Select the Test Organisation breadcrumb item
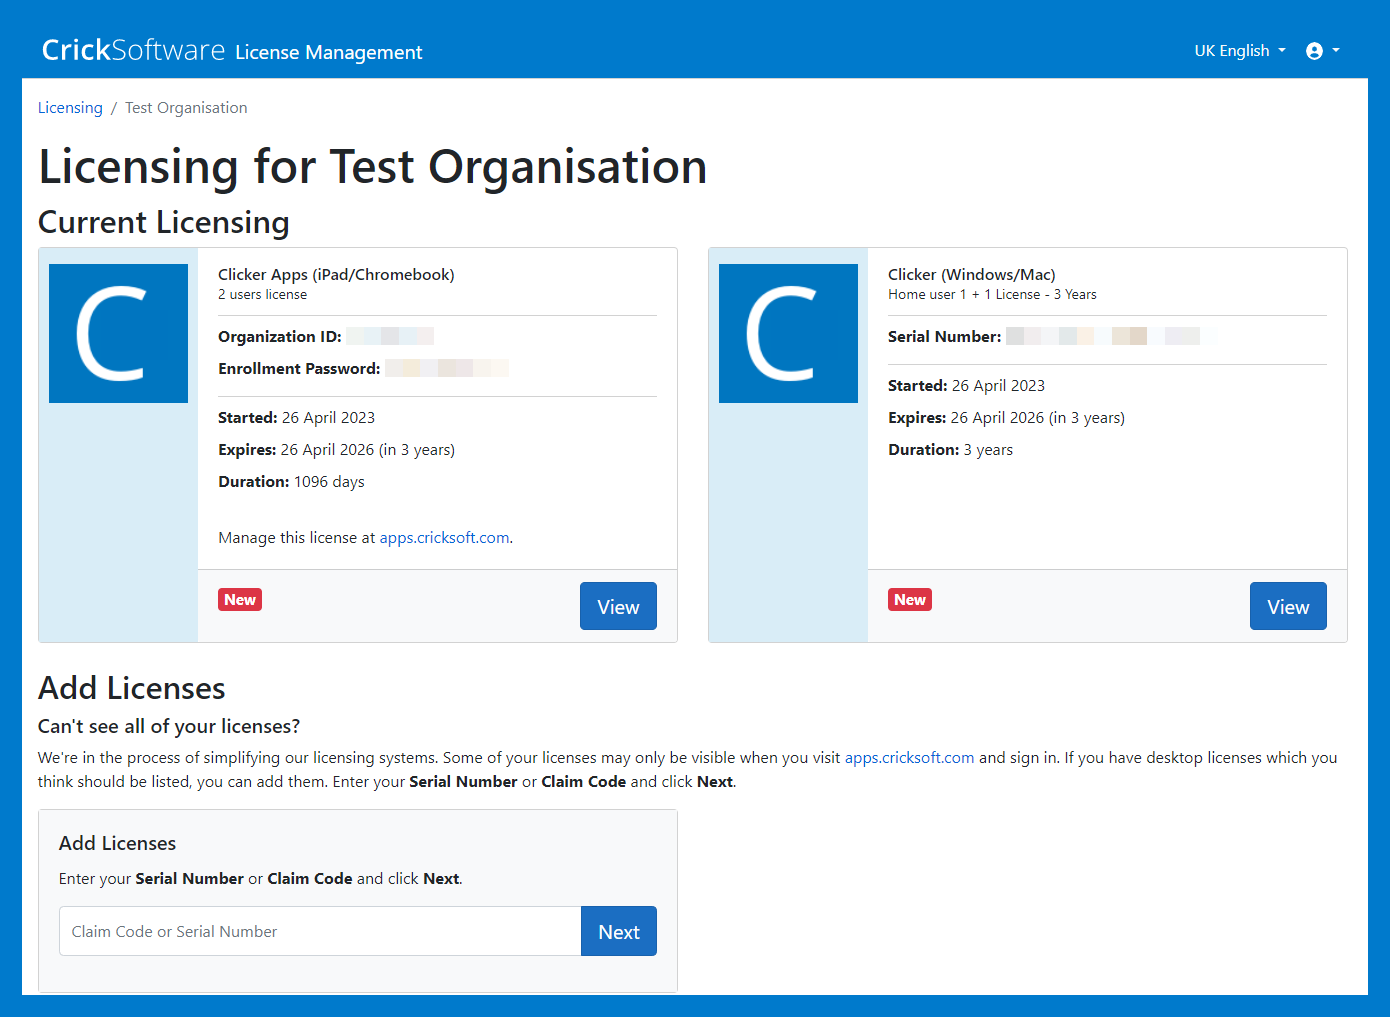This screenshot has height=1017, width=1390. 186,108
